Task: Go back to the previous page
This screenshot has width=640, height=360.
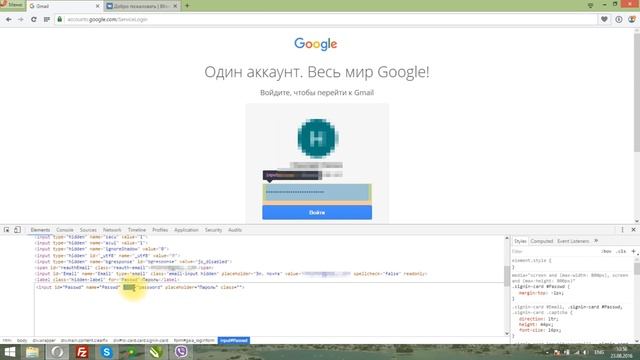Action: [x=9, y=19]
